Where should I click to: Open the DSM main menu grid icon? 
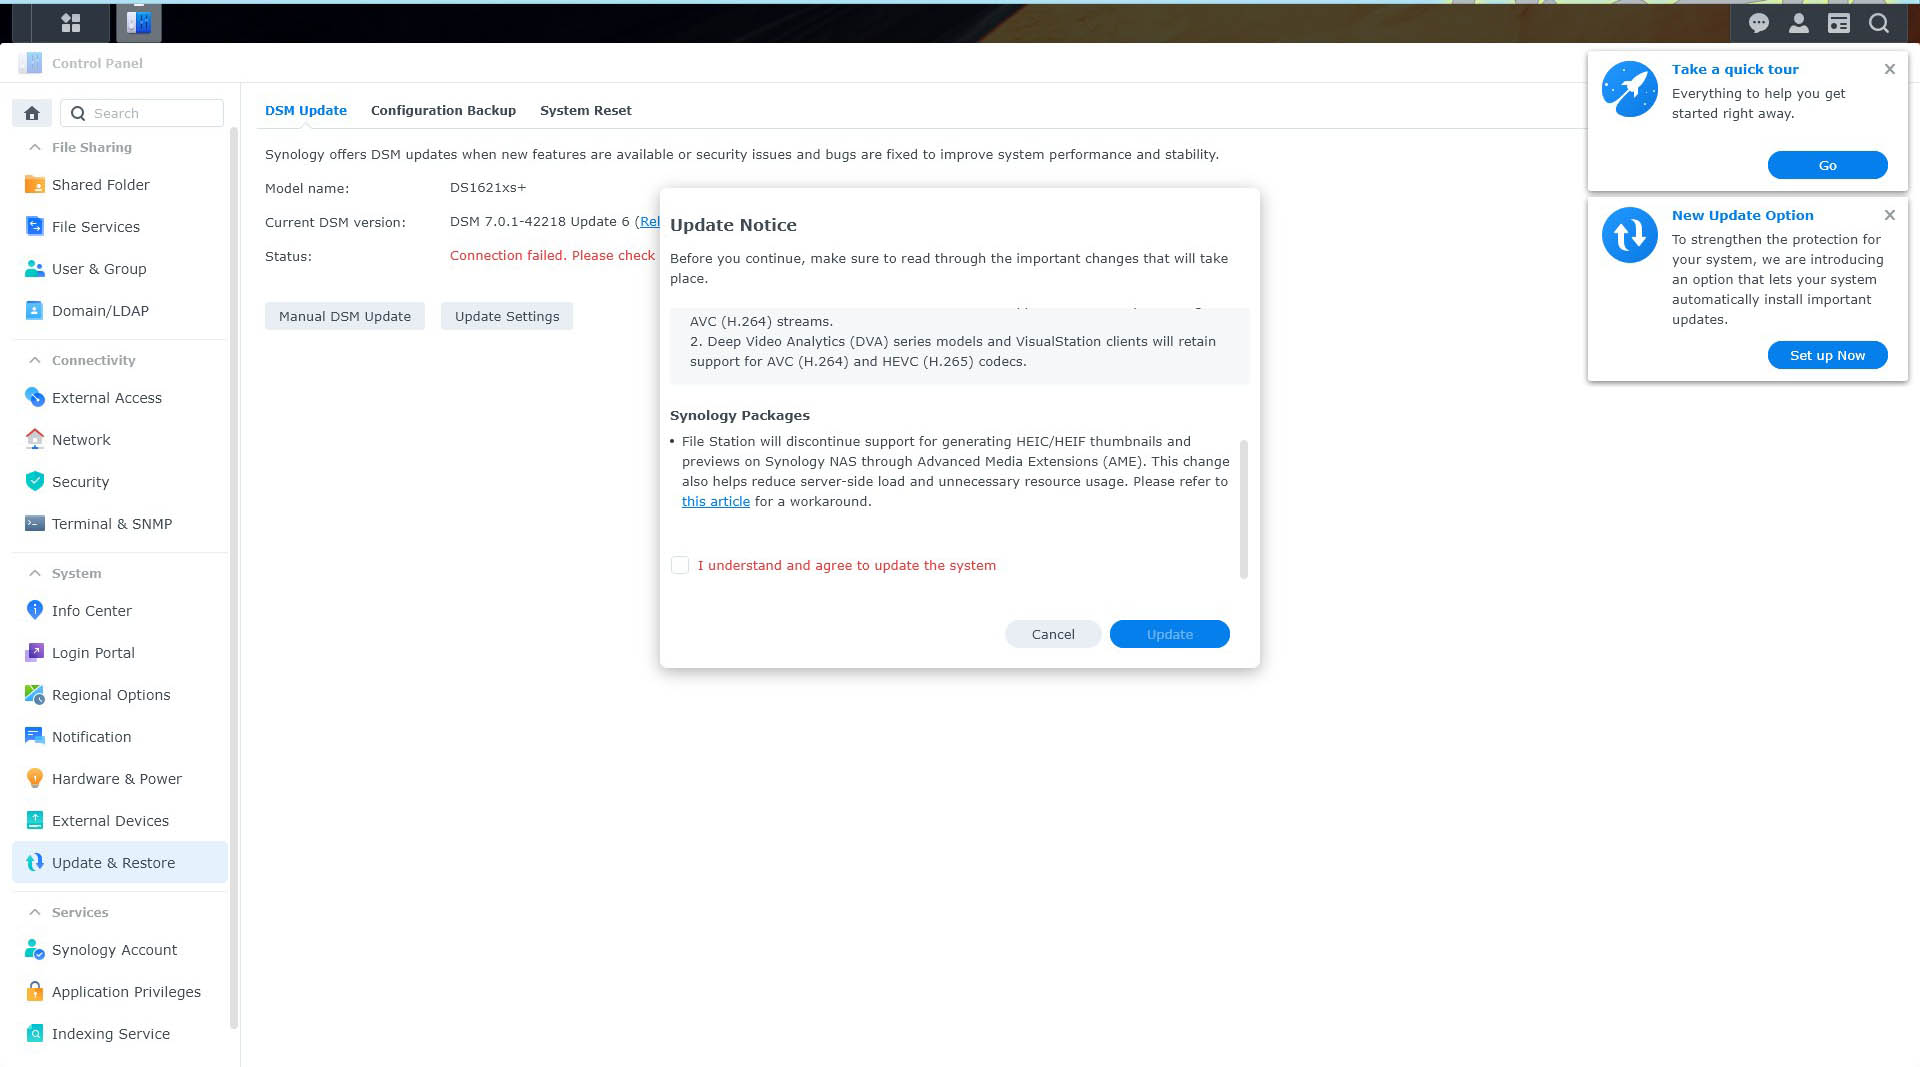pyautogui.click(x=70, y=22)
